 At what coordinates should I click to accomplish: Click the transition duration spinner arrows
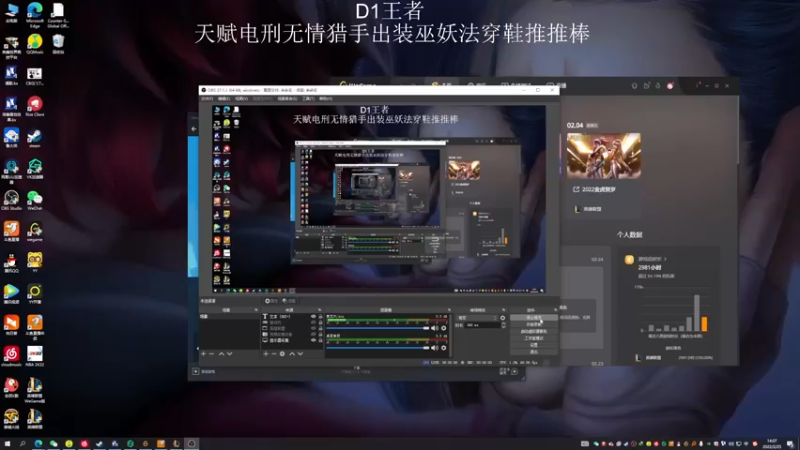(x=504, y=325)
